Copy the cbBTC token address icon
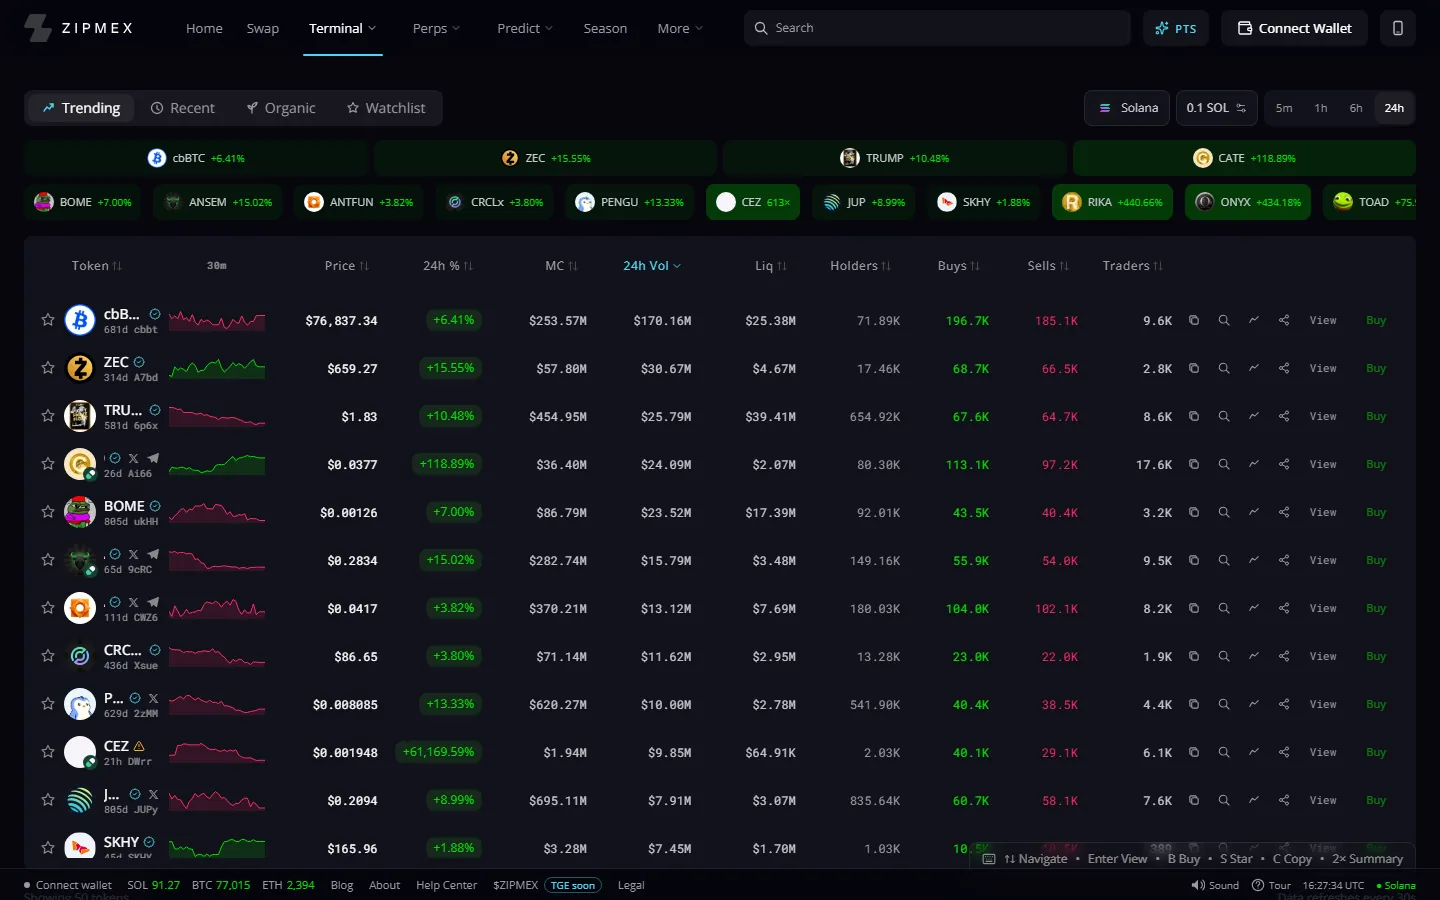Viewport: 1440px width, 900px height. (1193, 320)
